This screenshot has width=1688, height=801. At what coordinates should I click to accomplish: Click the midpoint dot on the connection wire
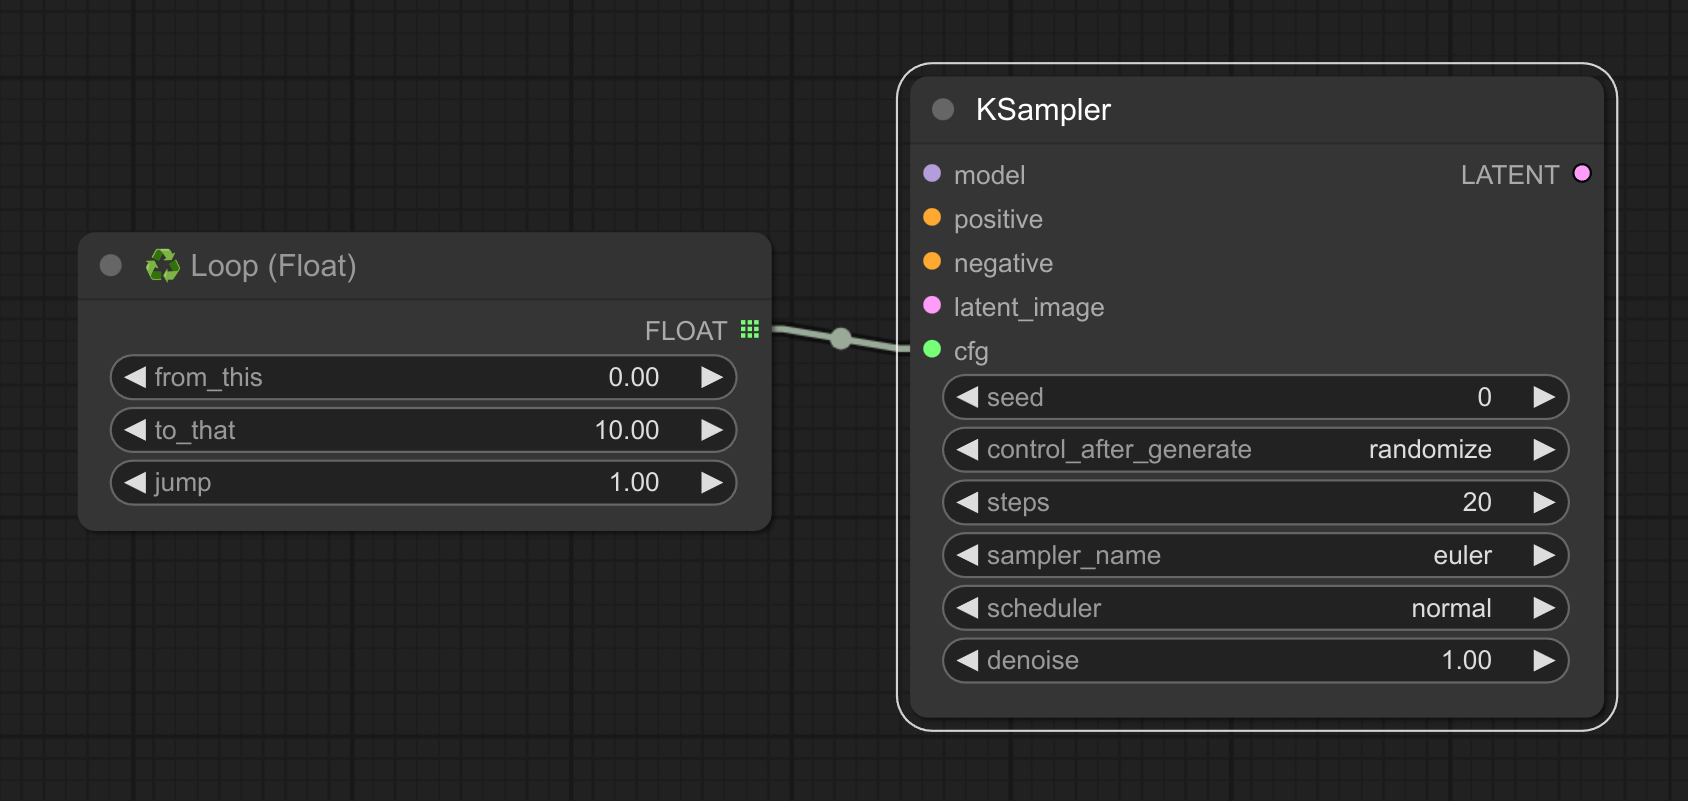(x=841, y=339)
